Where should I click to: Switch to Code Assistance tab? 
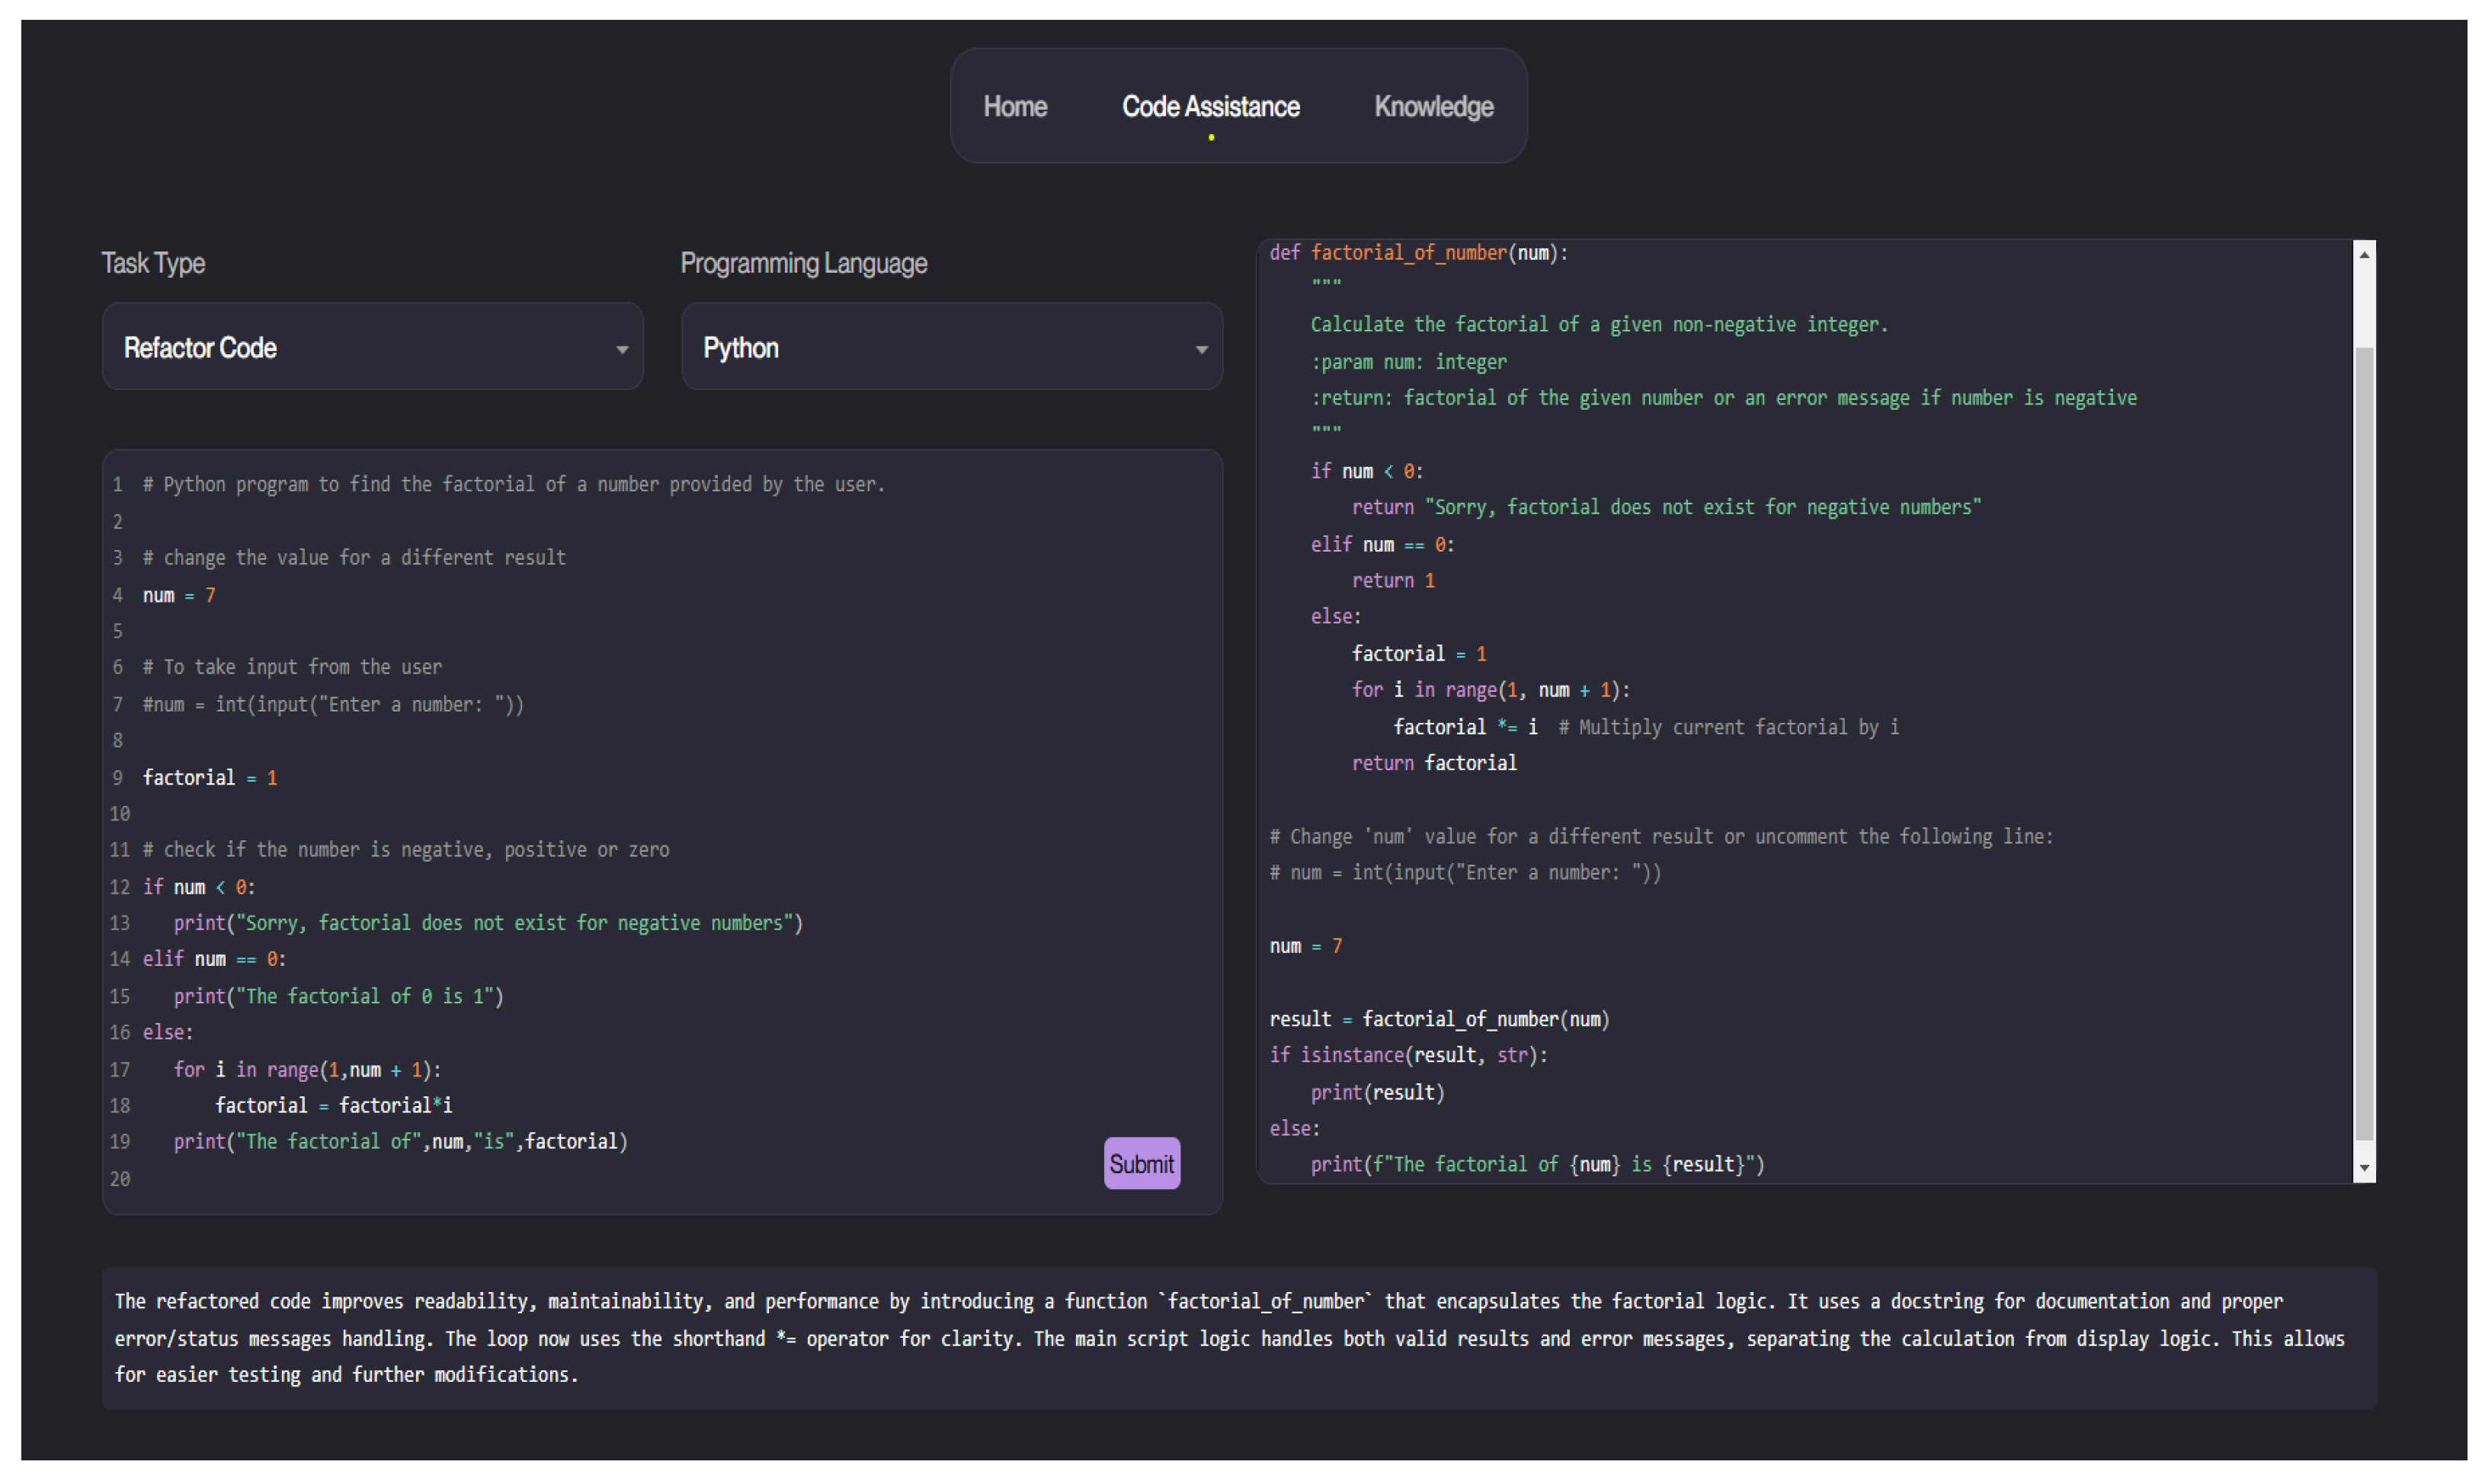tap(1210, 106)
